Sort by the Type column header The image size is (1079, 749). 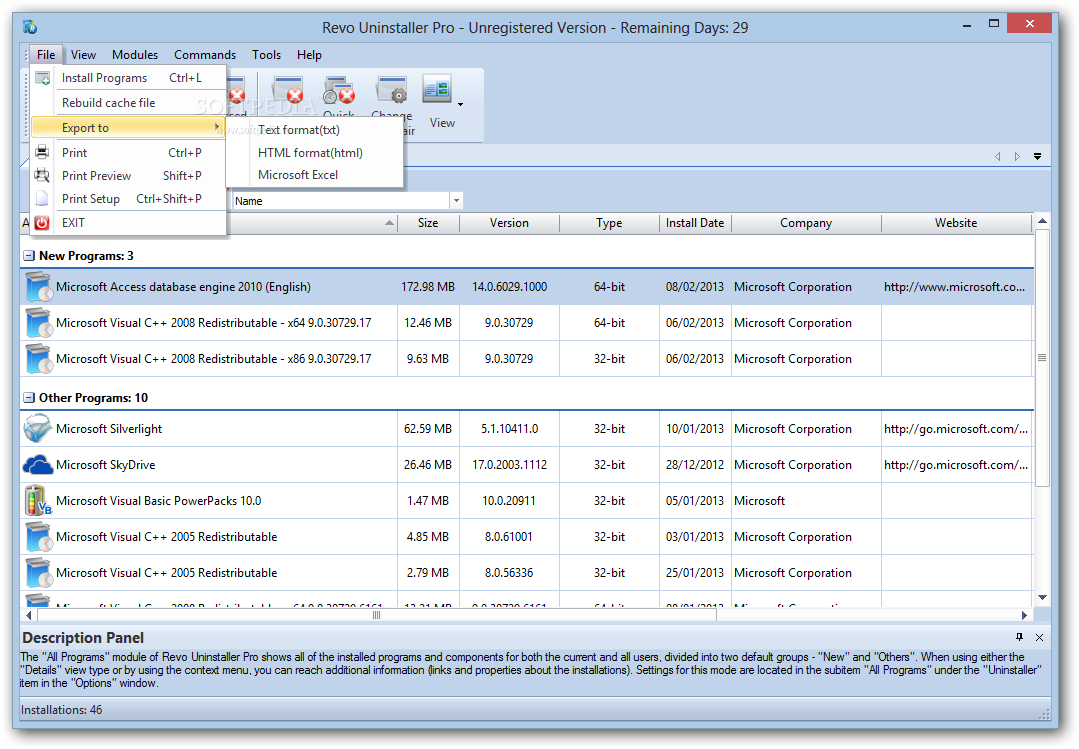coord(609,222)
